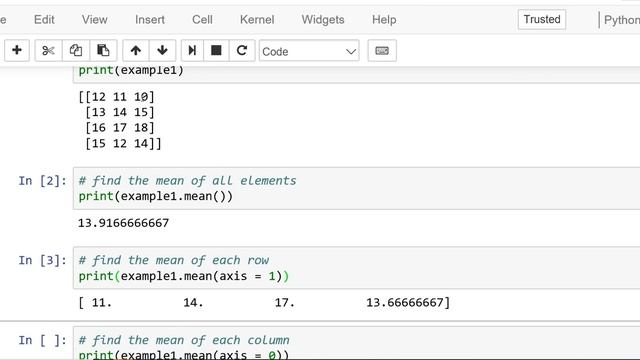640x360 pixels.
Task: Click the Python kernel name indicator
Action: pyautogui.click(x=622, y=20)
